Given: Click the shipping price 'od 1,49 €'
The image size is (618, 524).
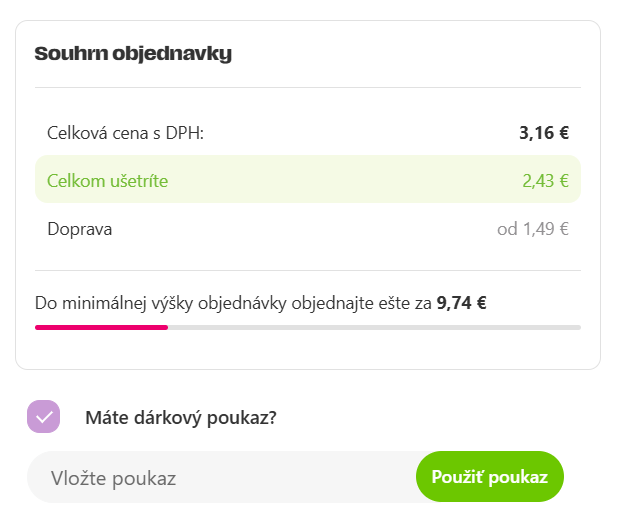Looking at the screenshot, I should click(x=532, y=229).
